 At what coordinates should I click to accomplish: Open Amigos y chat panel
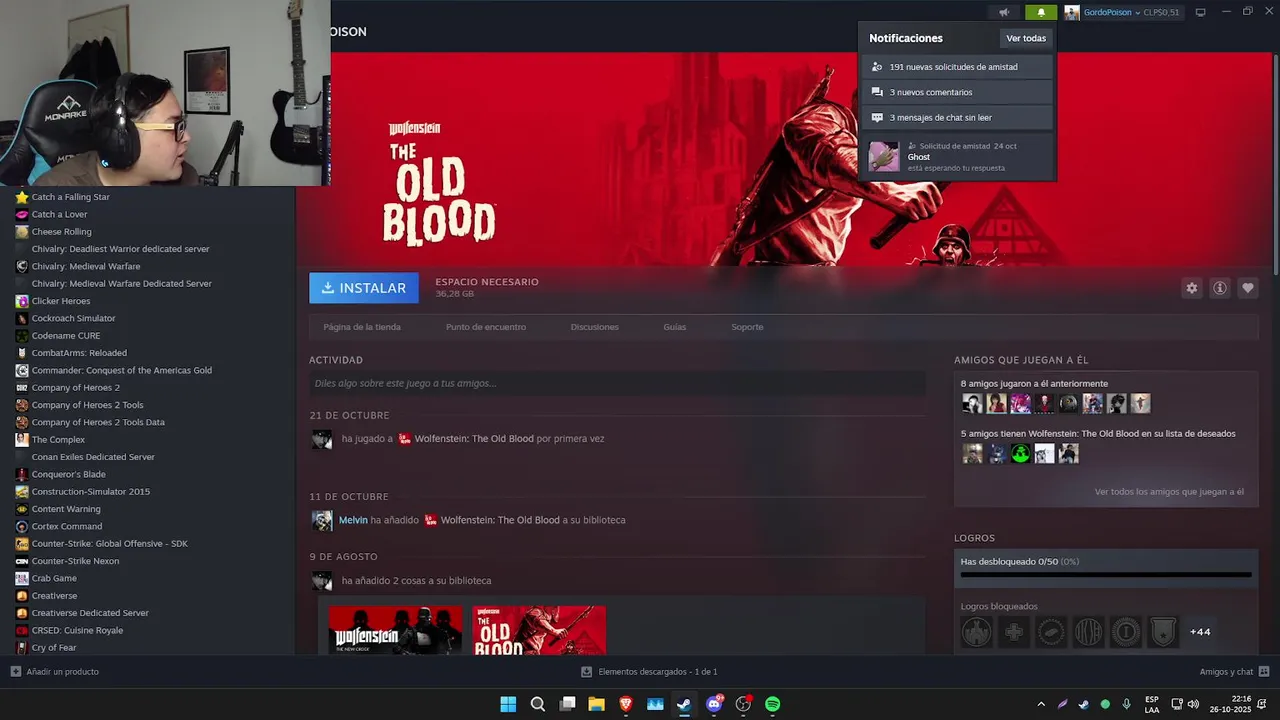click(1234, 672)
